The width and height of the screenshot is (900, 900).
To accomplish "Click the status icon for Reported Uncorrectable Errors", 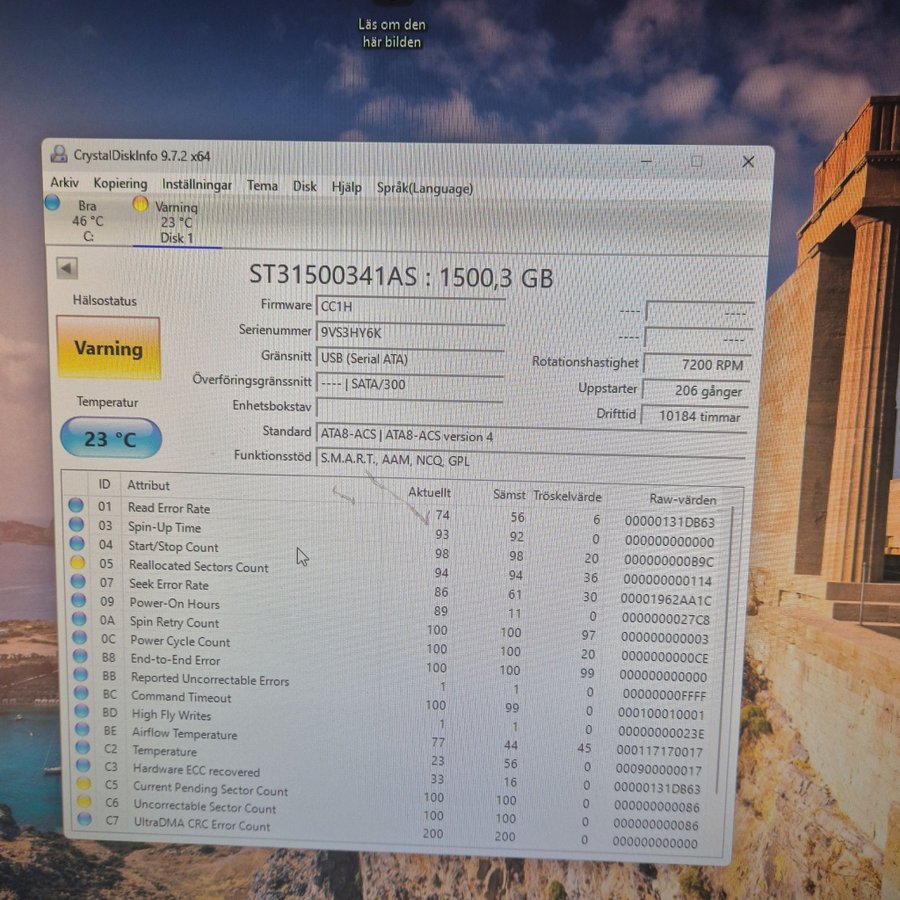I will pyautogui.click(x=81, y=674).
